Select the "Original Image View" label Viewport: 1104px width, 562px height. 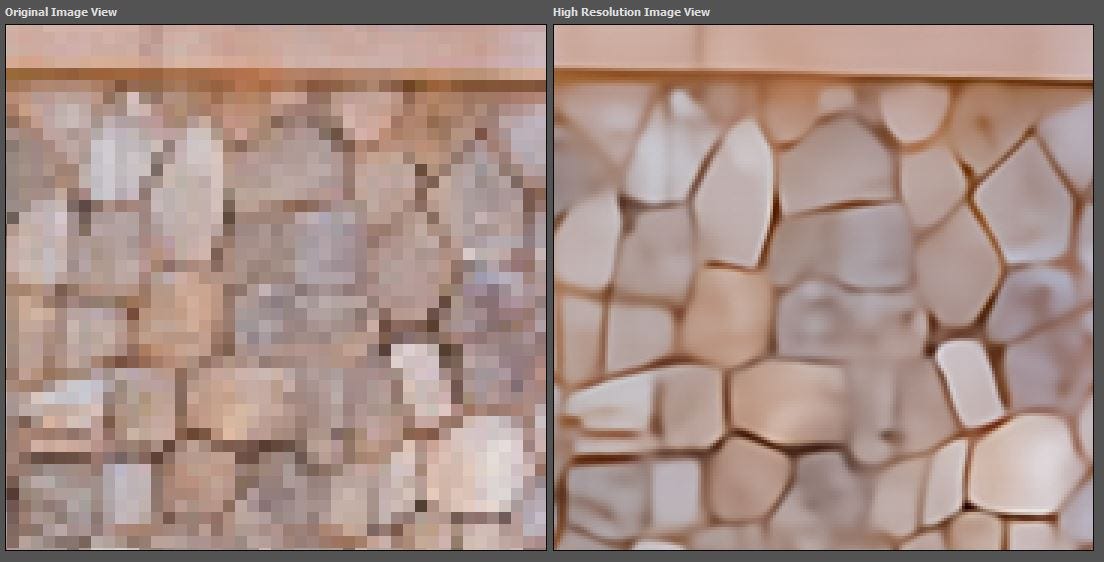61,12
